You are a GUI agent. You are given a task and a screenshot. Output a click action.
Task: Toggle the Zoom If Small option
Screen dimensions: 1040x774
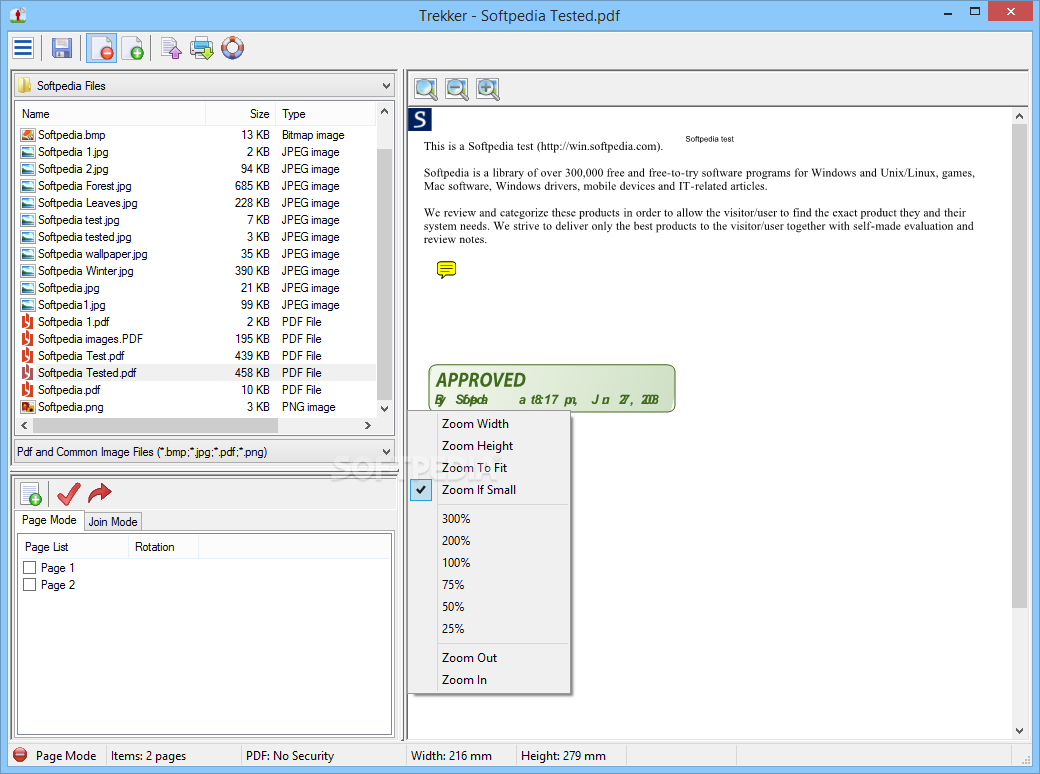[489, 489]
